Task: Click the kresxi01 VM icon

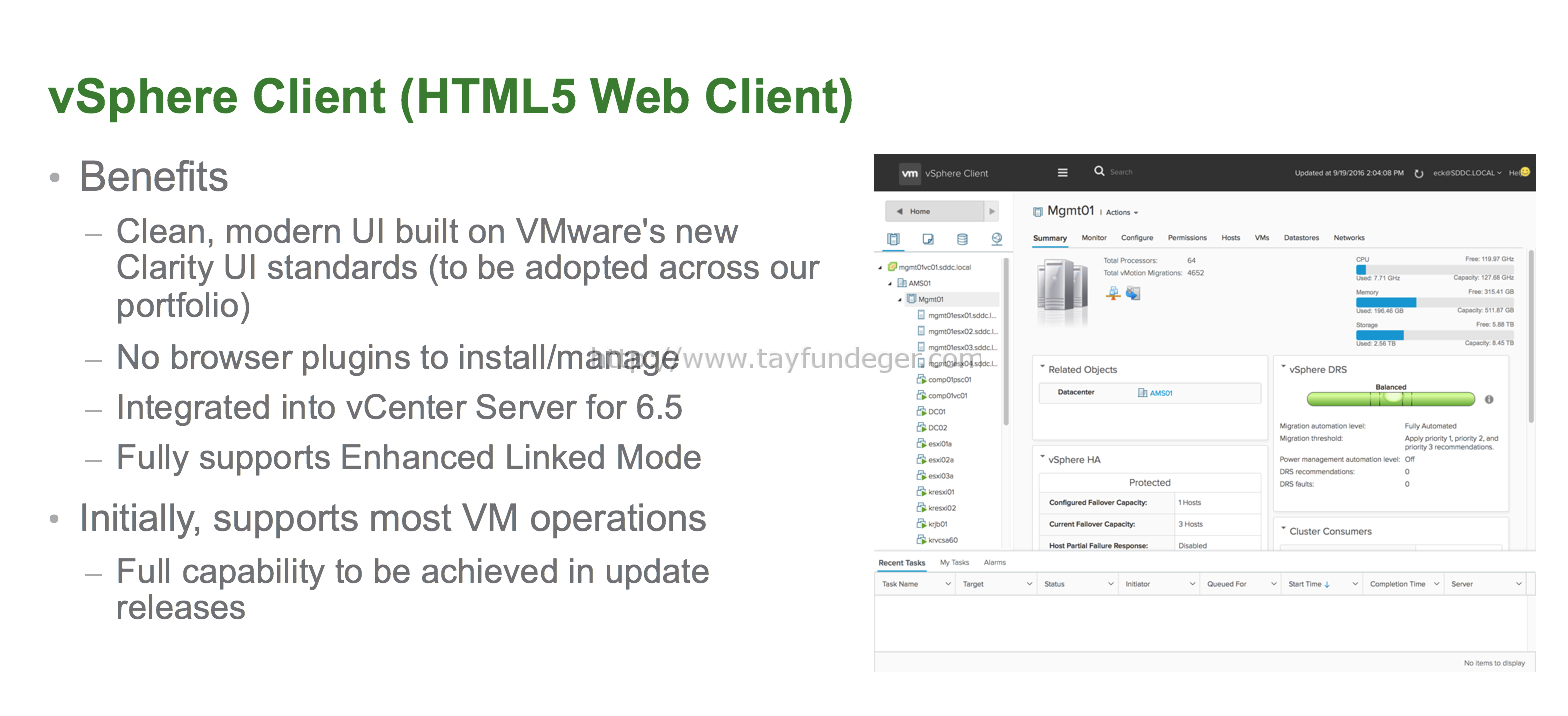Action: pos(921,491)
